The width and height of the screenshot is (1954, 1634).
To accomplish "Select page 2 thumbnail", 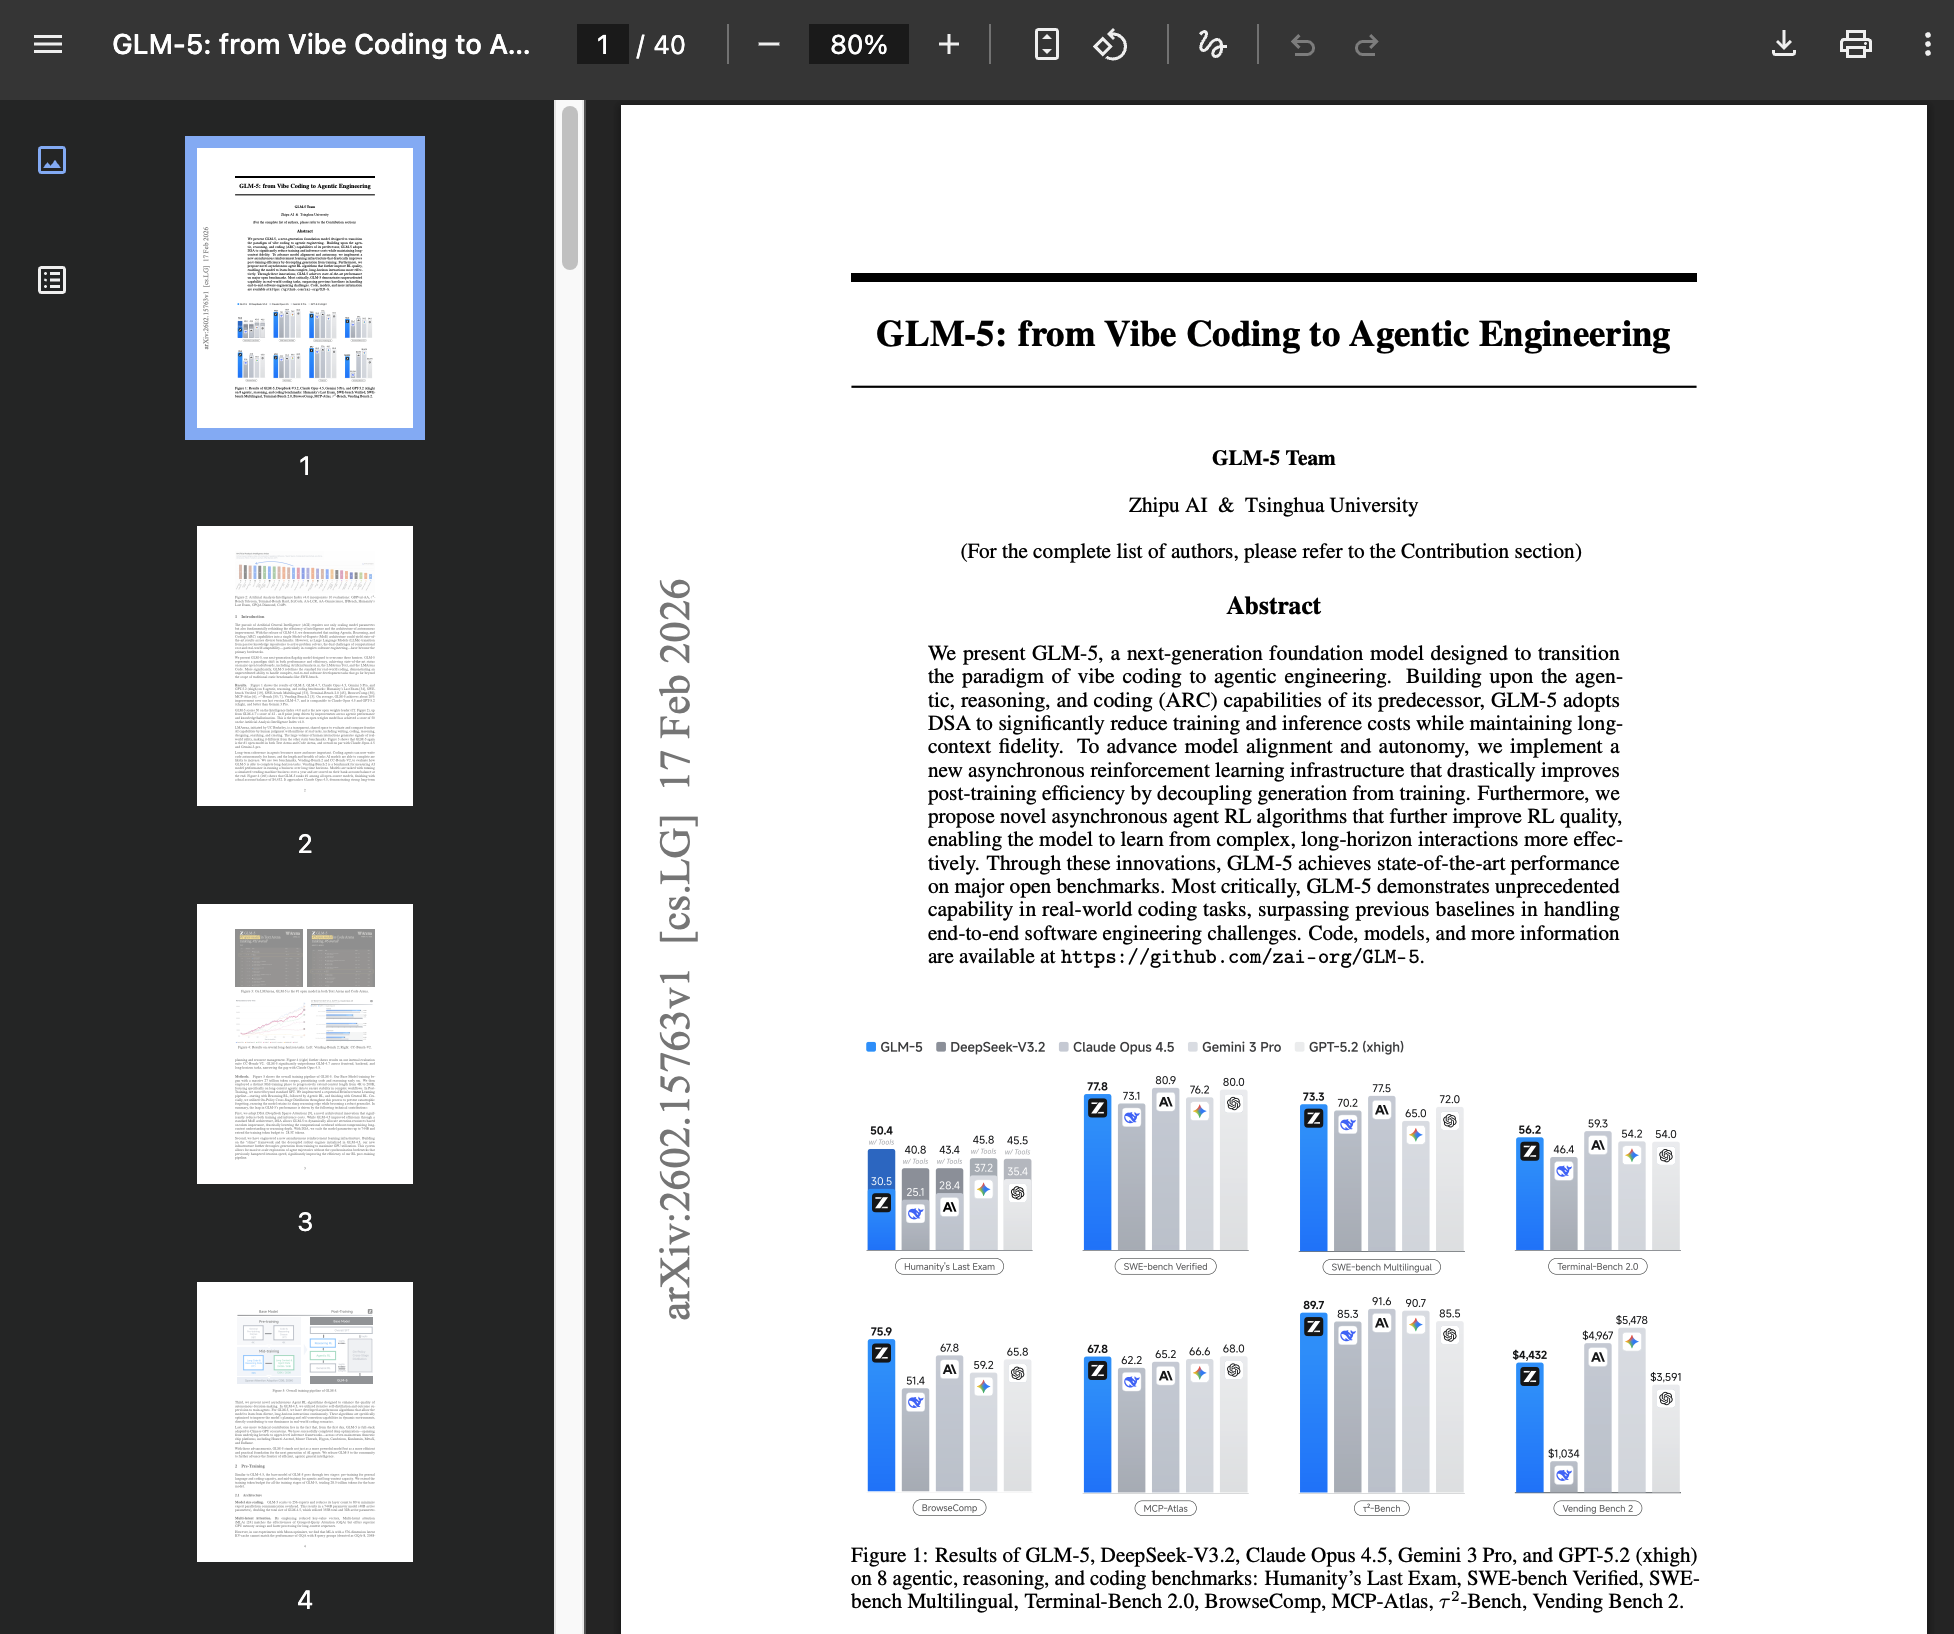I will pos(304,666).
